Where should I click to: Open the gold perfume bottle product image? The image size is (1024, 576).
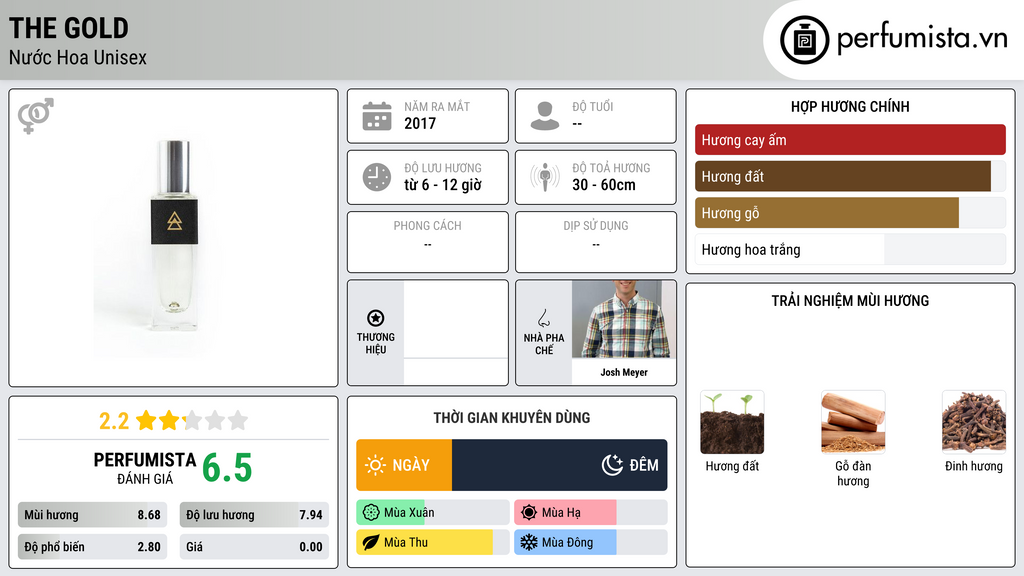pos(174,236)
